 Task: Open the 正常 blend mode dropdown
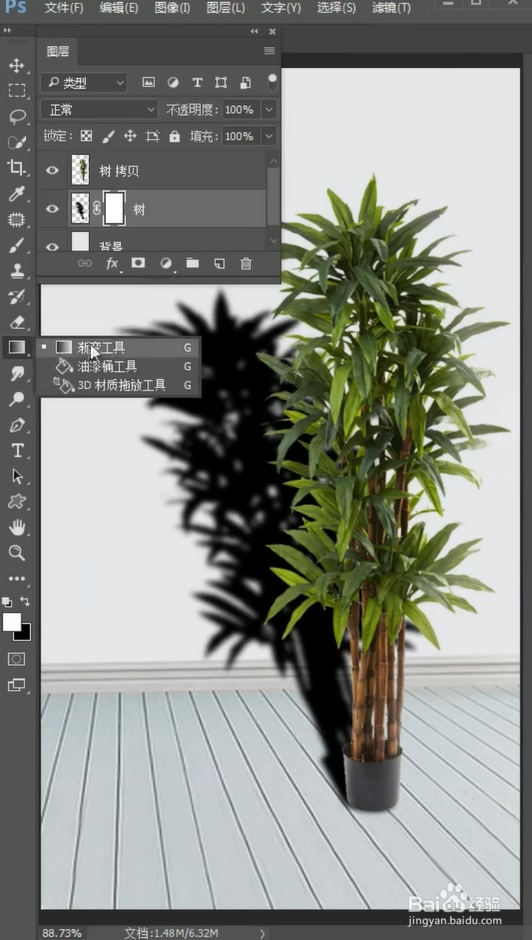pyautogui.click(x=99, y=110)
